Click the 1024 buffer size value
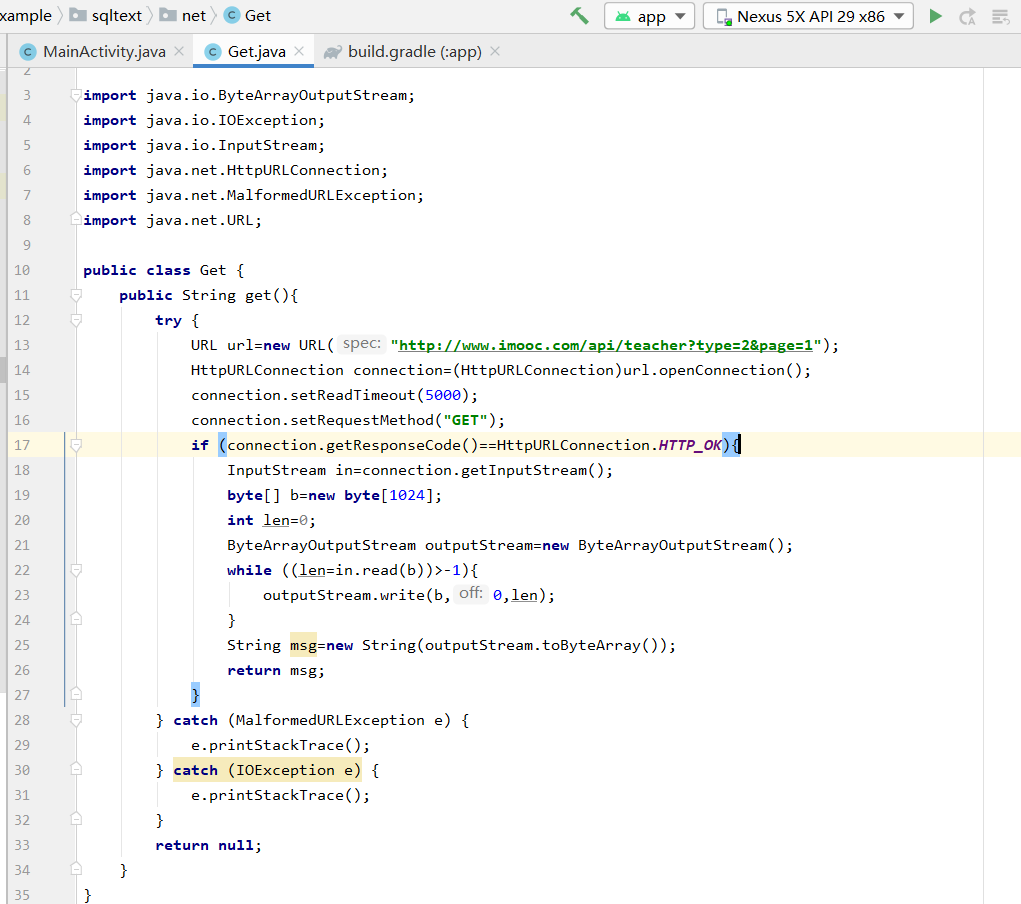 click(x=407, y=495)
